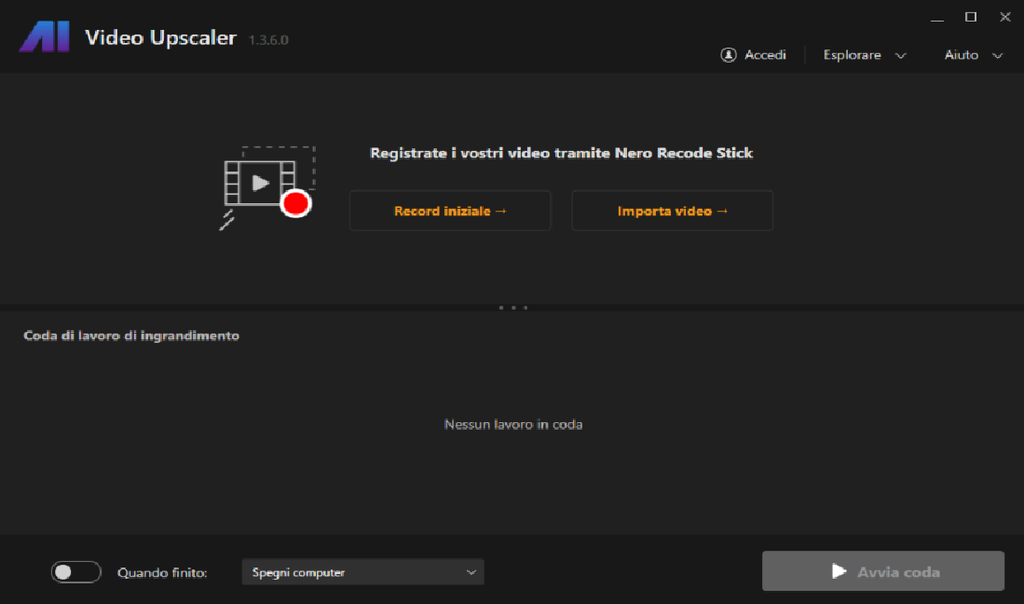
Task: Click the user account icon beside Accedi
Action: click(728, 55)
